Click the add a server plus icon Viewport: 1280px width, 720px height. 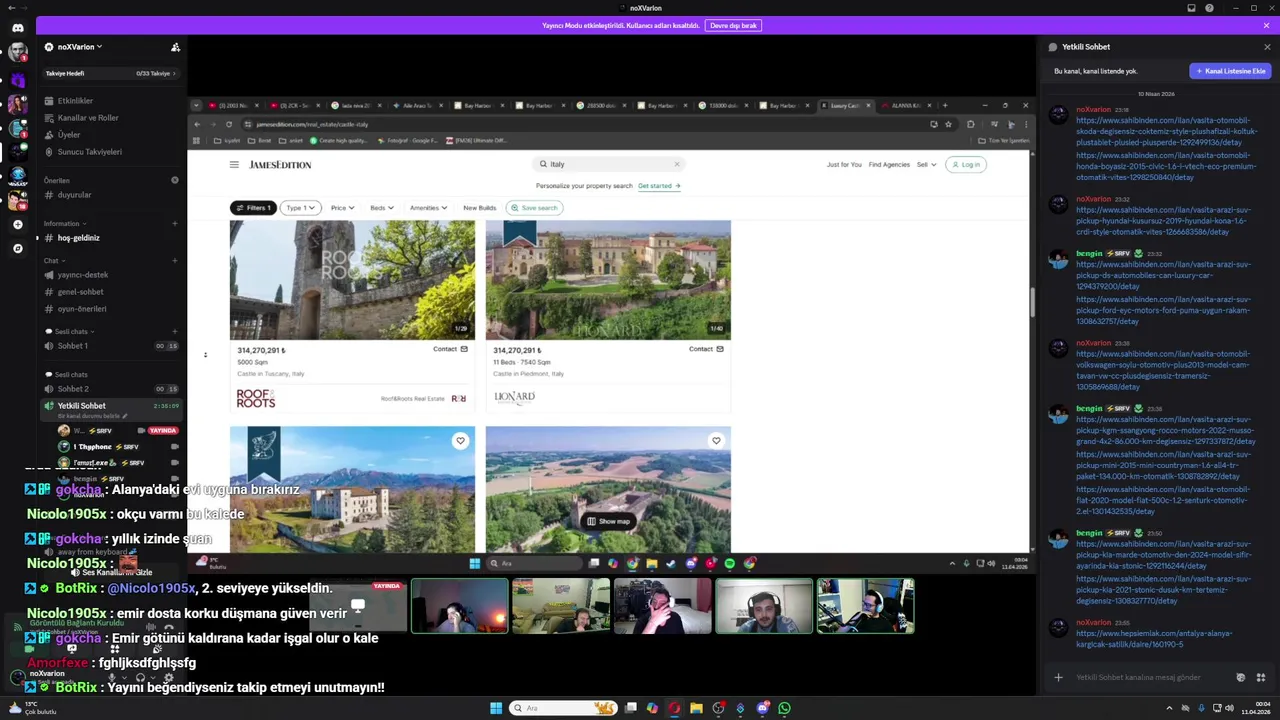point(17,225)
